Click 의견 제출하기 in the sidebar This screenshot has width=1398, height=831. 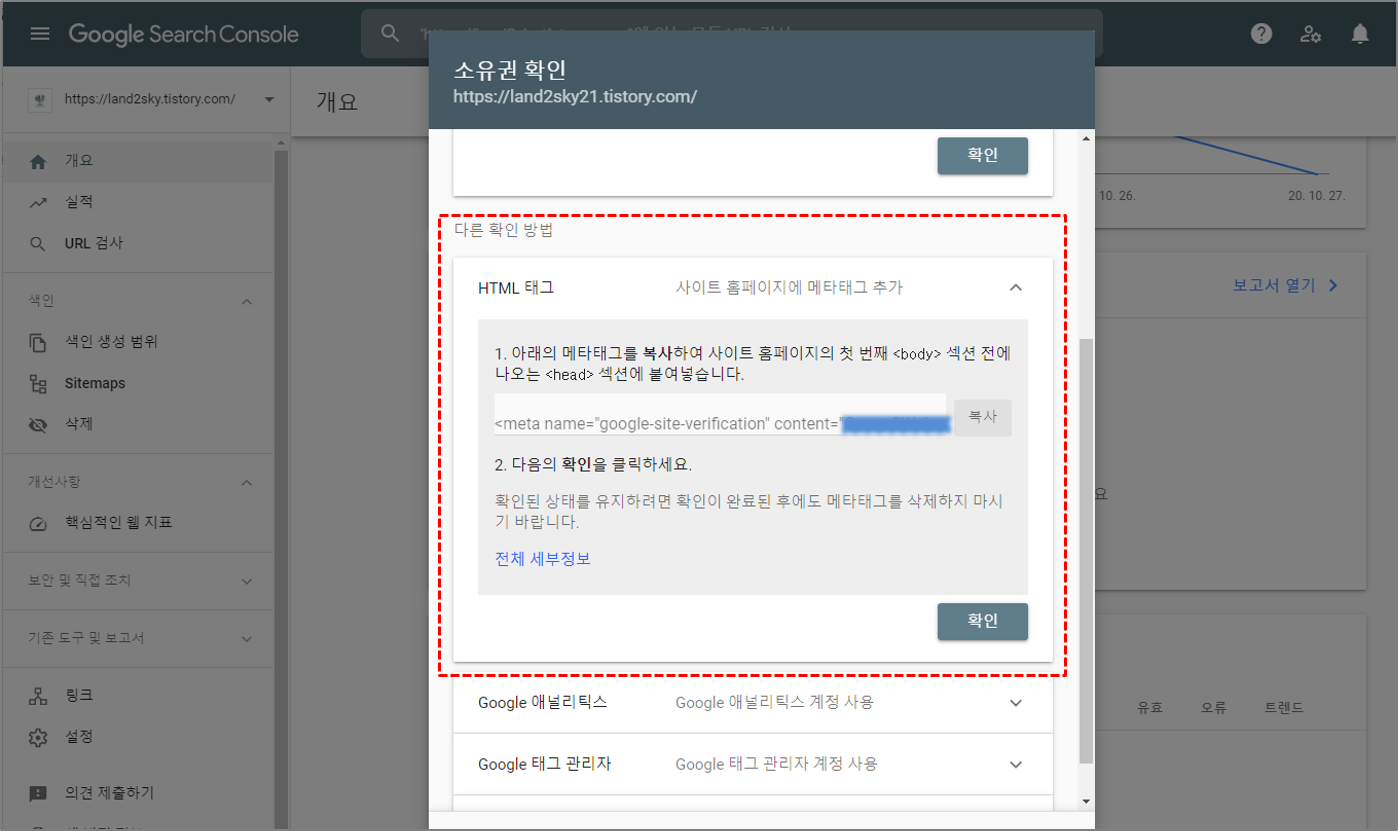[x=138, y=793]
